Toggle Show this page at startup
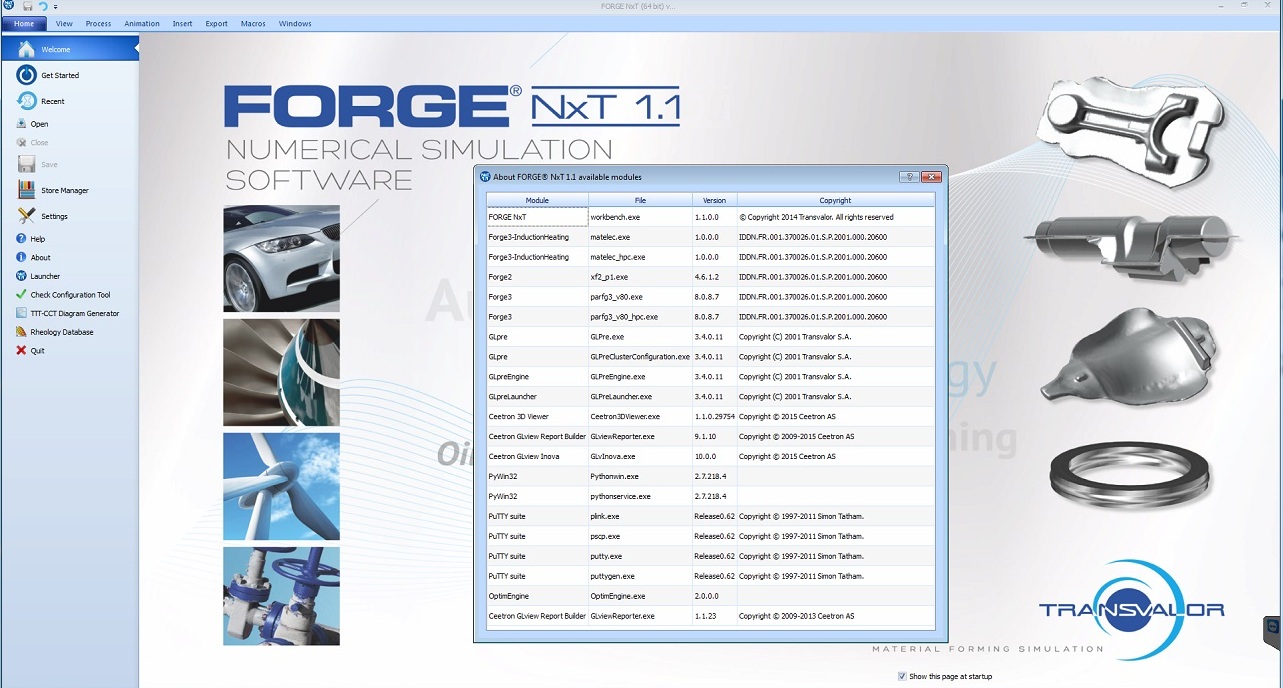Image resolution: width=1283 pixels, height=688 pixels. click(902, 676)
